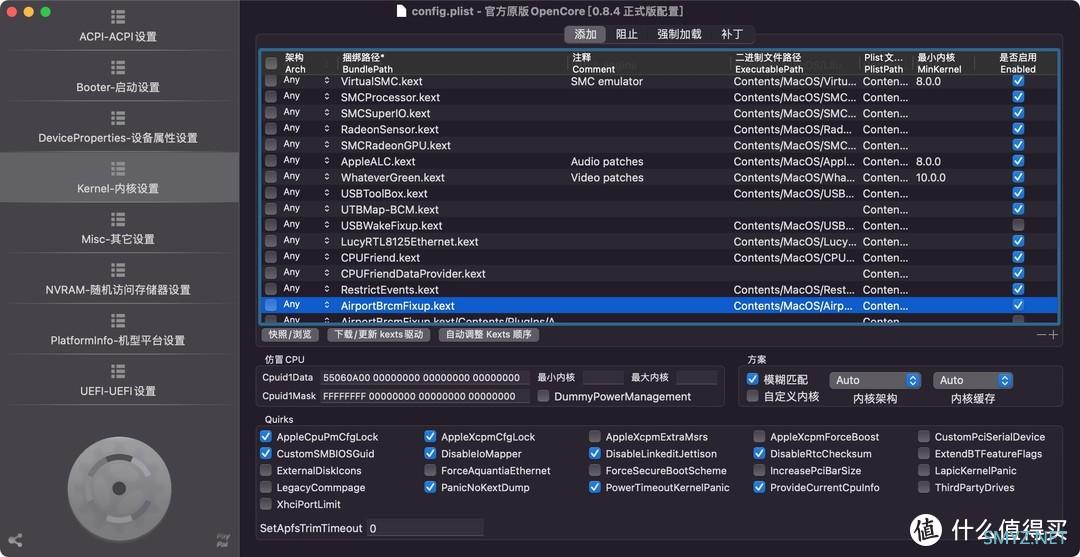Toggle the DisableIoMapper quirk

430,454
